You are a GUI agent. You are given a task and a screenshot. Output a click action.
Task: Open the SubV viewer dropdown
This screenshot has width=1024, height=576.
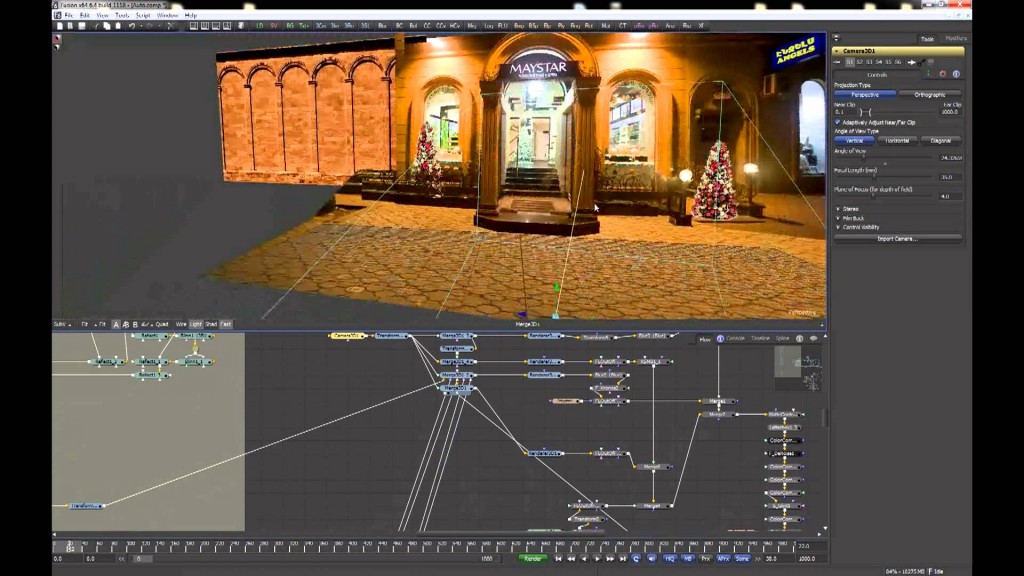[63, 324]
